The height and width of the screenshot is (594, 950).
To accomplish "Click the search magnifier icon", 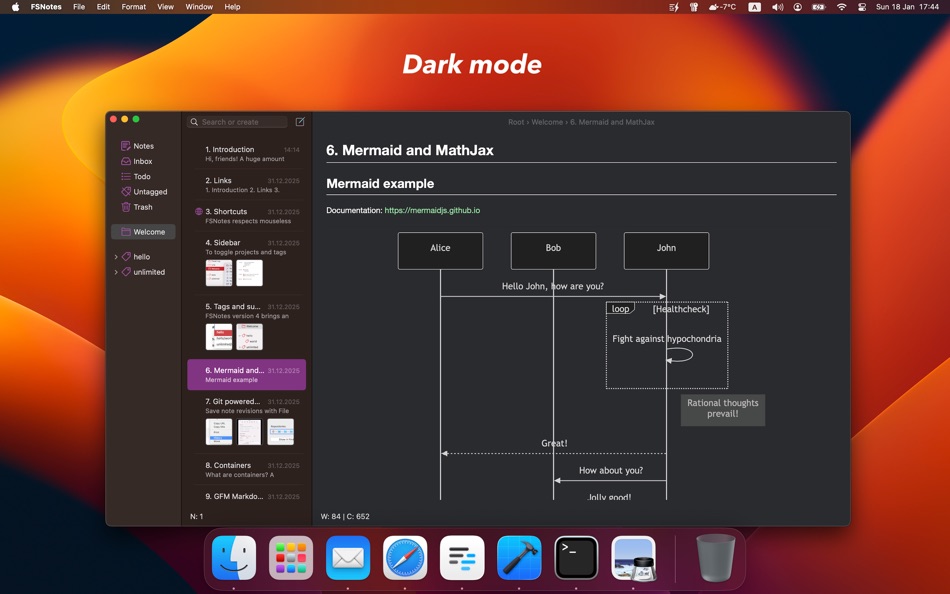I will [193, 121].
